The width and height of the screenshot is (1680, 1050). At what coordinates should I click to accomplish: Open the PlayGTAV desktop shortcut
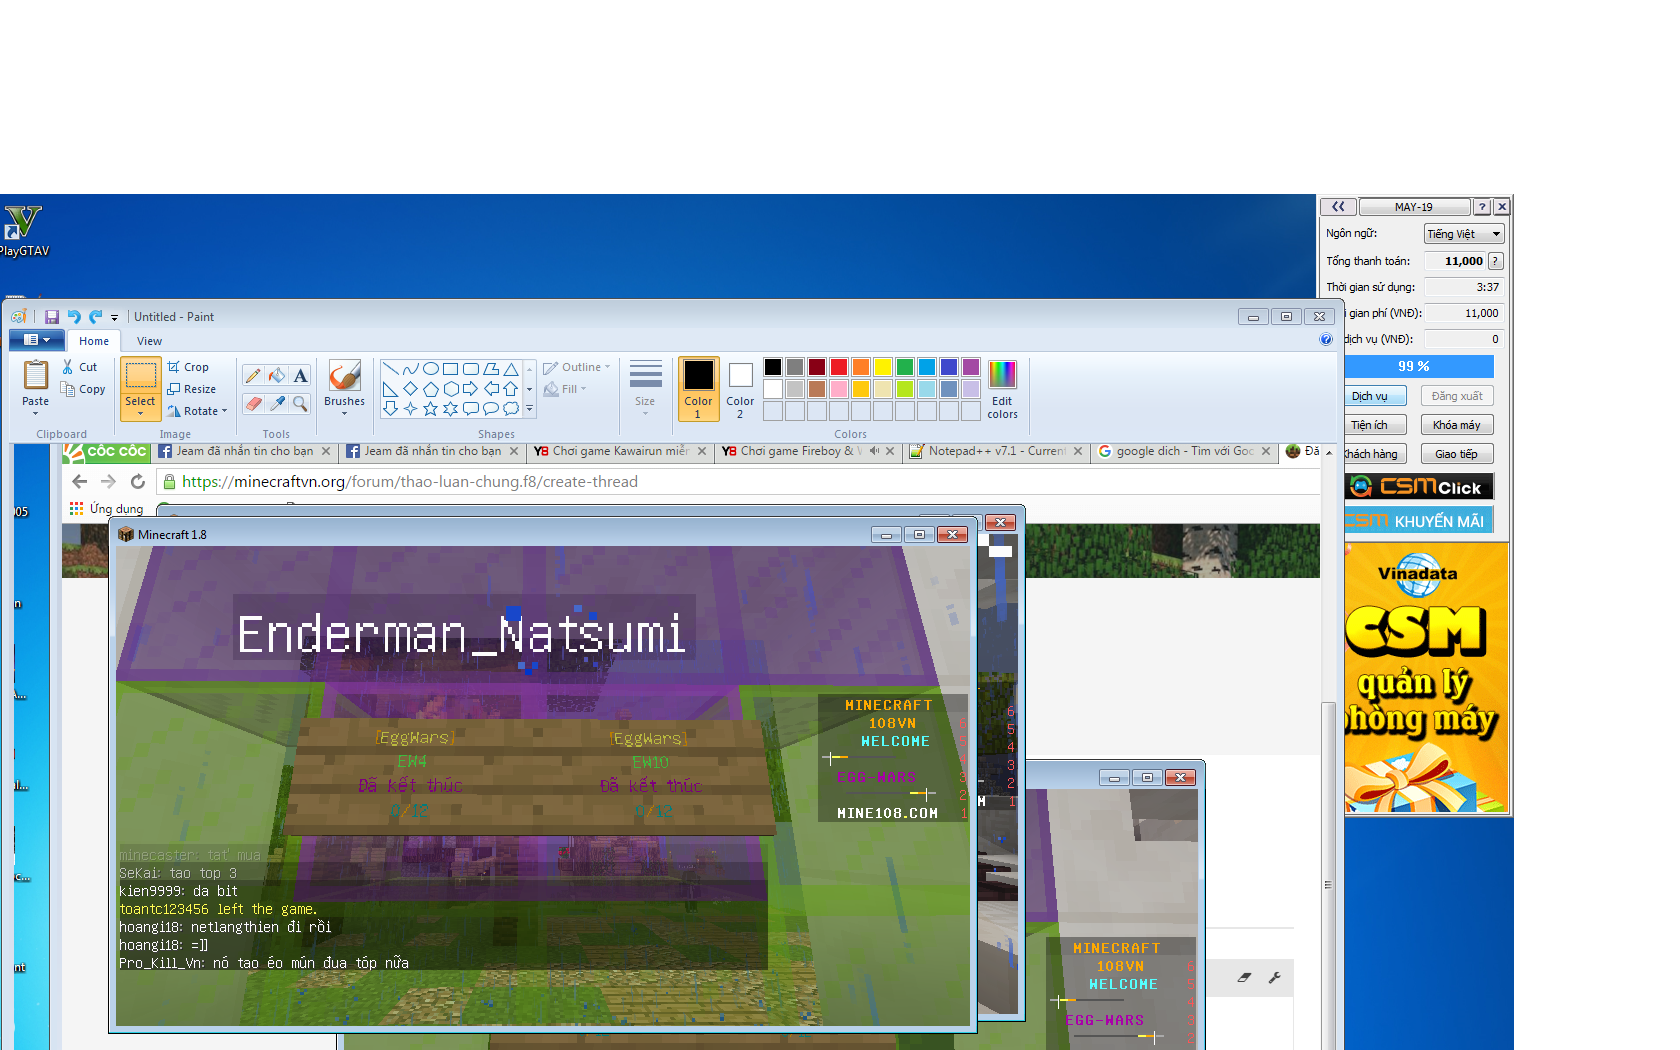23,231
